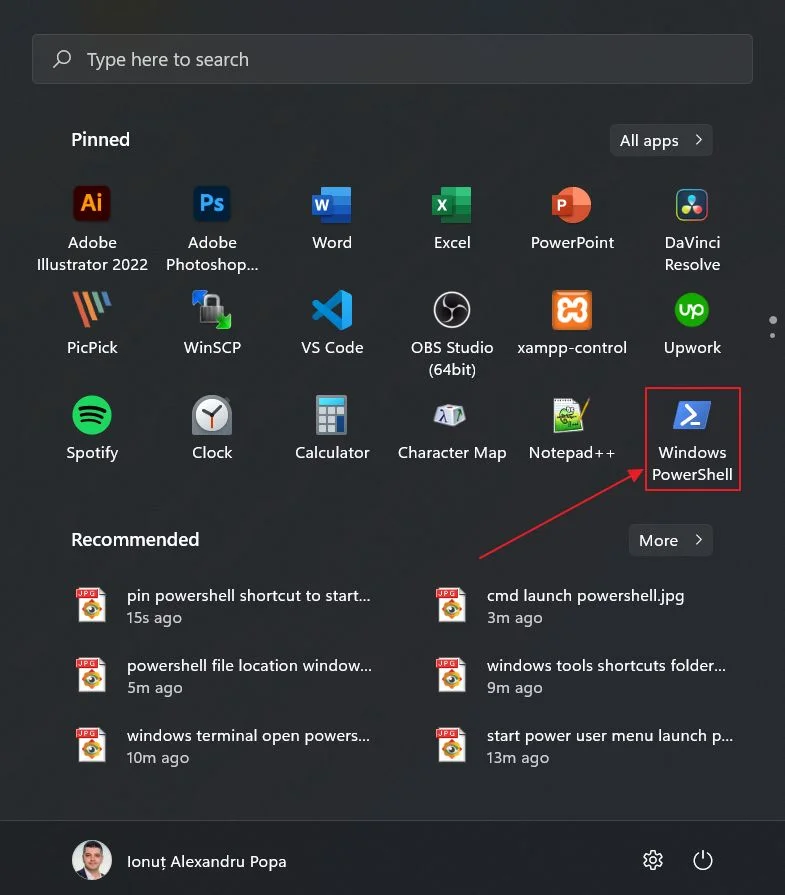Click the Type here to search field

coord(392,59)
